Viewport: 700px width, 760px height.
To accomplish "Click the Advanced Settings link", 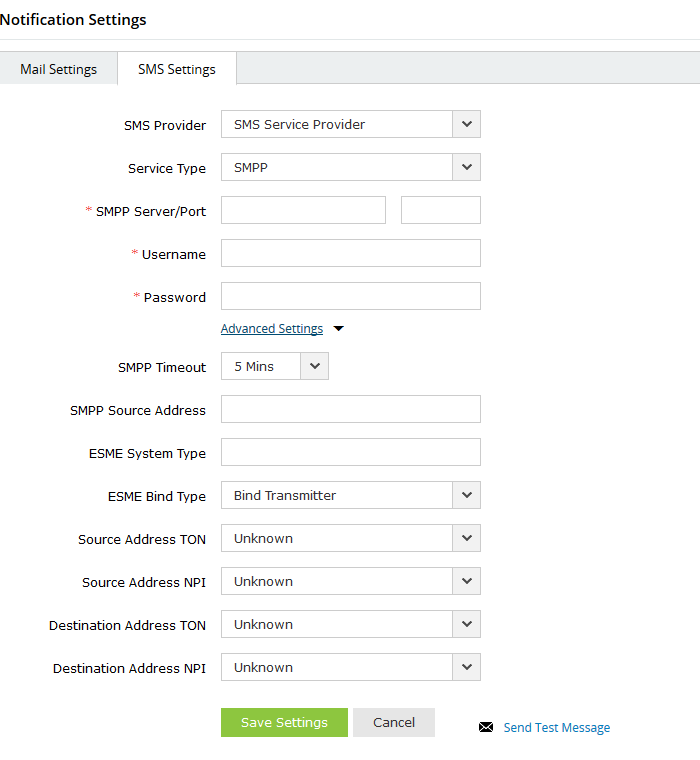I will [x=272, y=329].
